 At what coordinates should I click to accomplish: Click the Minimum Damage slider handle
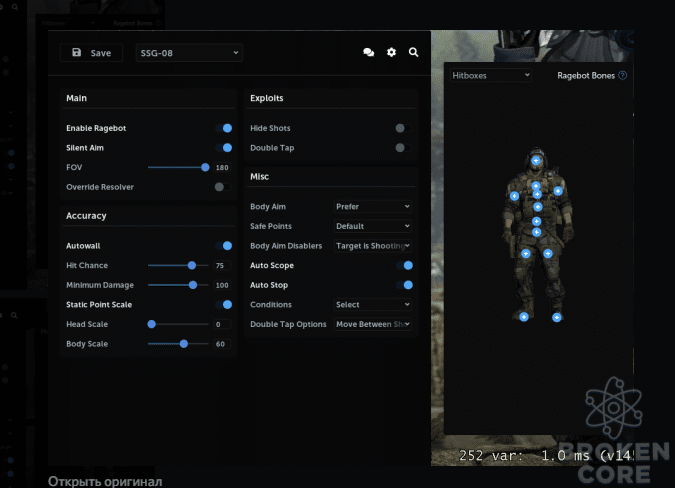tap(193, 285)
